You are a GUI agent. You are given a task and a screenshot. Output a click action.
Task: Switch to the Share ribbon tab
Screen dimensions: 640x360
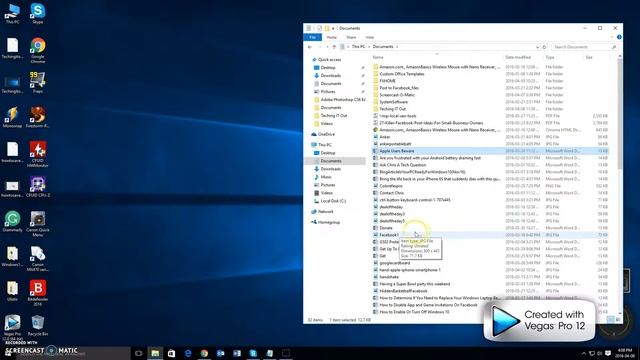coord(351,37)
